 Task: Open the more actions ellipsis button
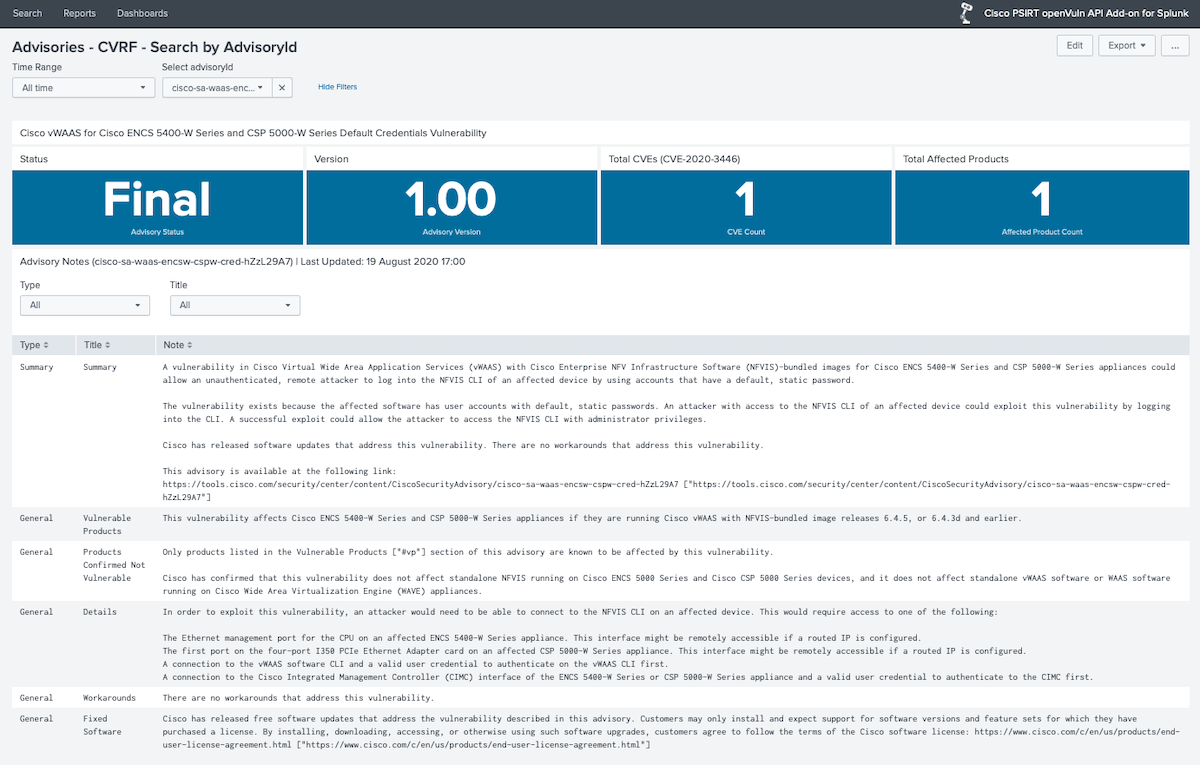click(x=1175, y=46)
